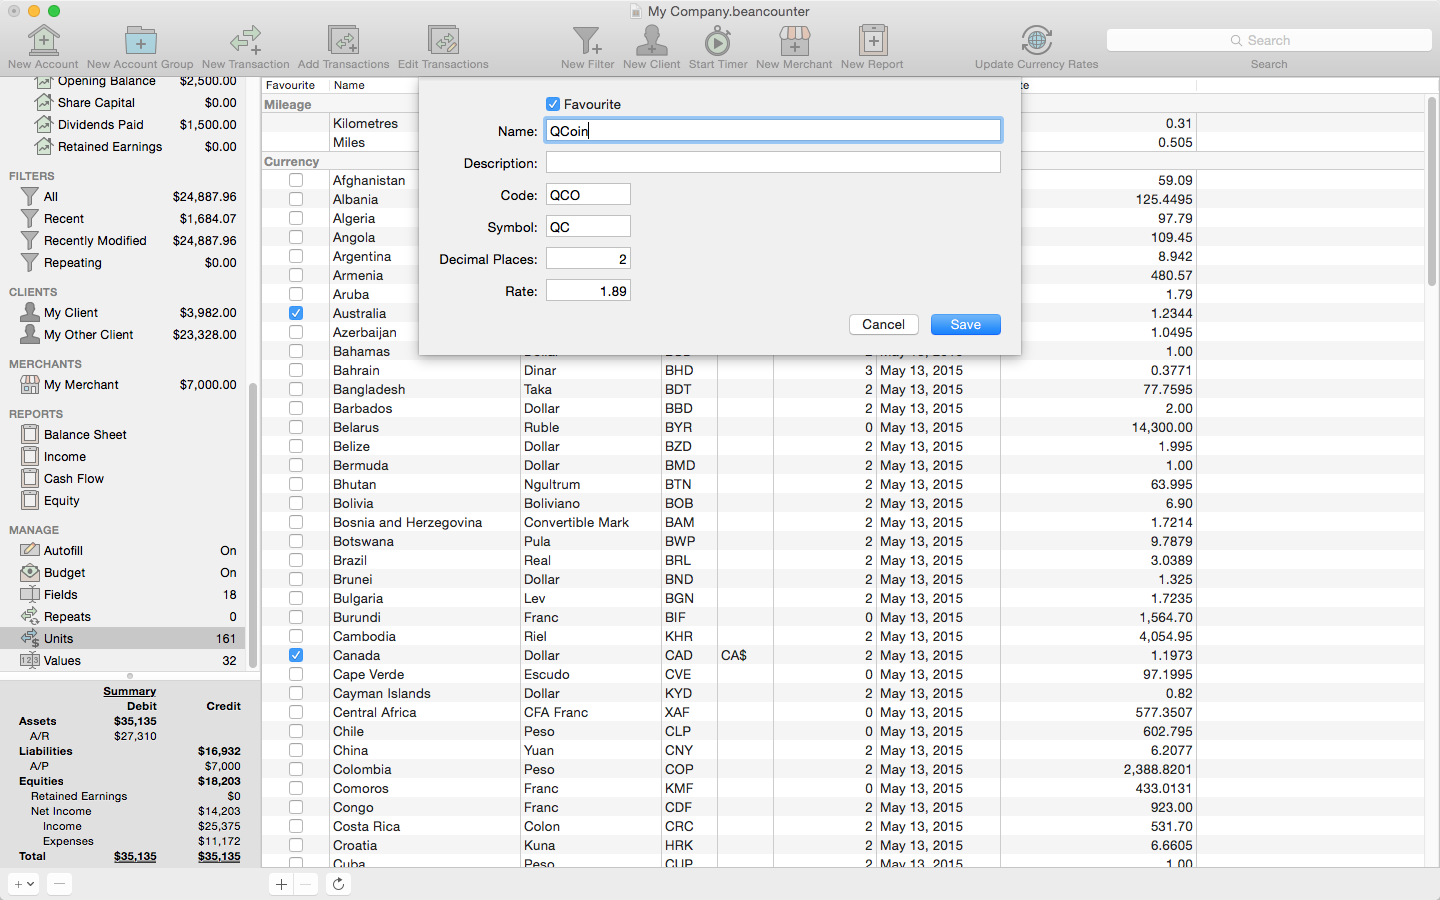Image resolution: width=1440 pixels, height=900 pixels.
Task: Click the minus button below the sidebar
Action: click(59, 883)
